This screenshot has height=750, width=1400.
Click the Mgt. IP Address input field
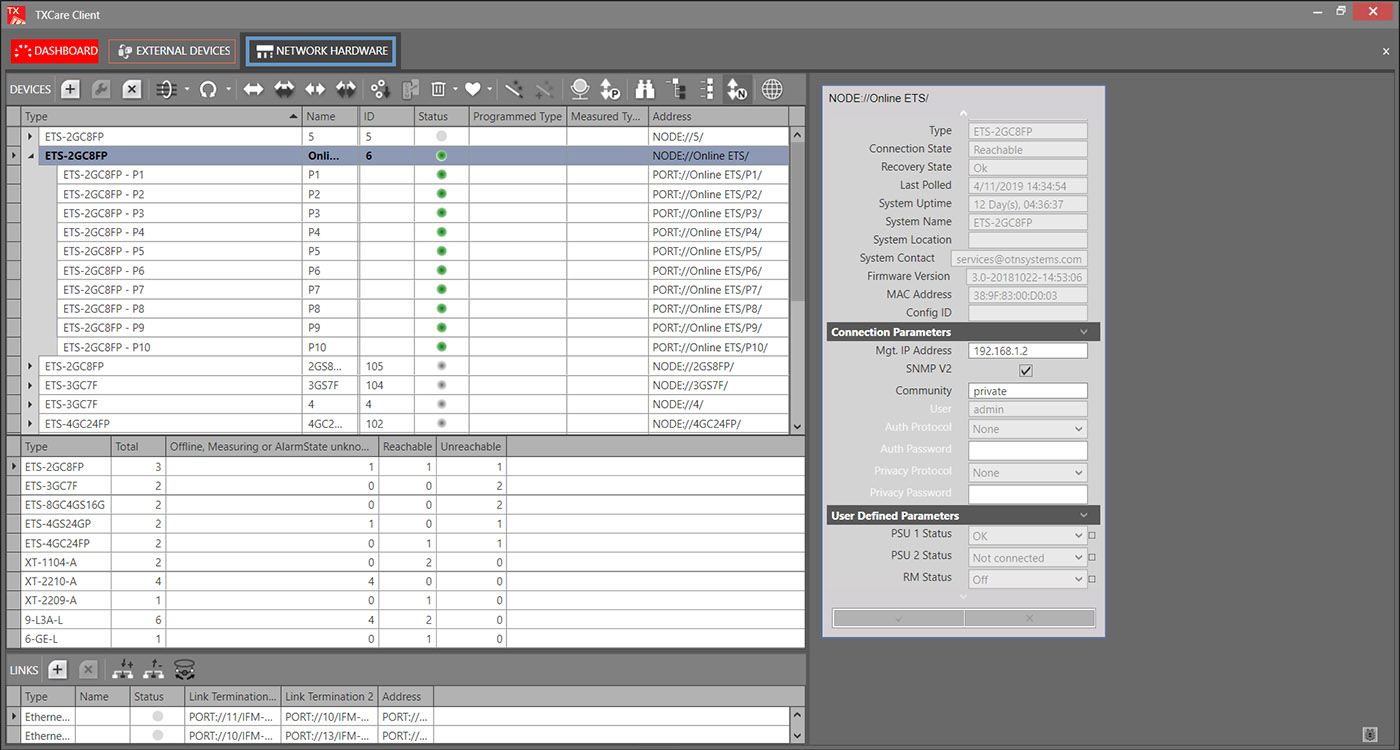1028,351
